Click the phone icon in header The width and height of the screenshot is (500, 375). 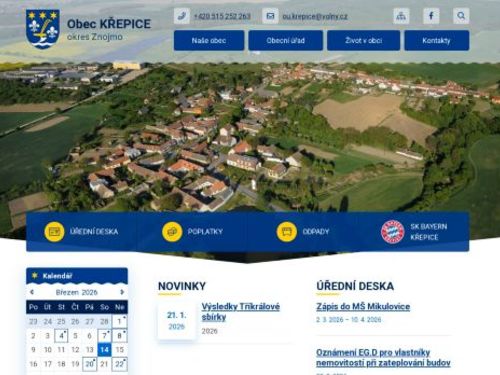pos(182,16)
